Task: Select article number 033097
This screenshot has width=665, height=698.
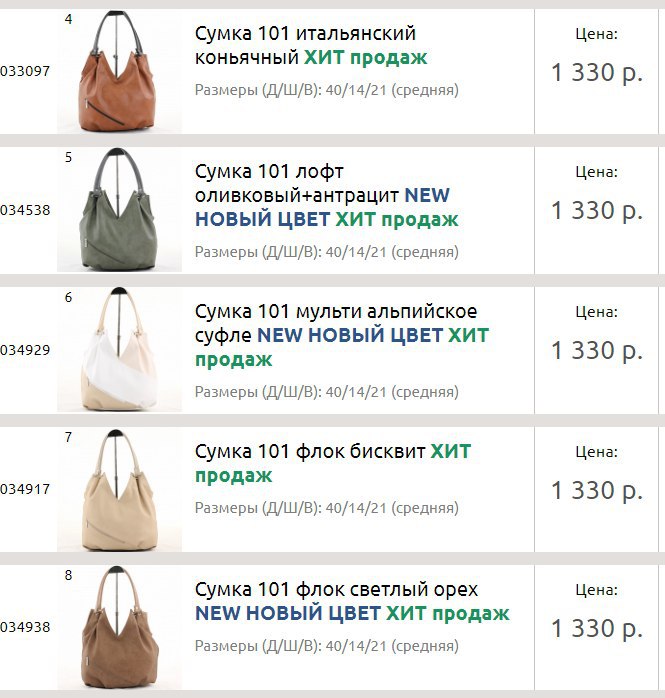Action: tap(25, 71)
